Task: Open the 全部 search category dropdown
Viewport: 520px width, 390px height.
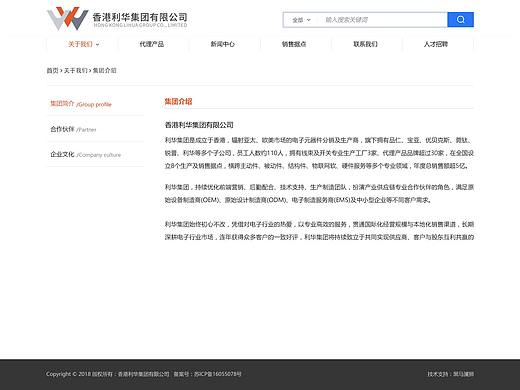Action: tap(301, 20)
